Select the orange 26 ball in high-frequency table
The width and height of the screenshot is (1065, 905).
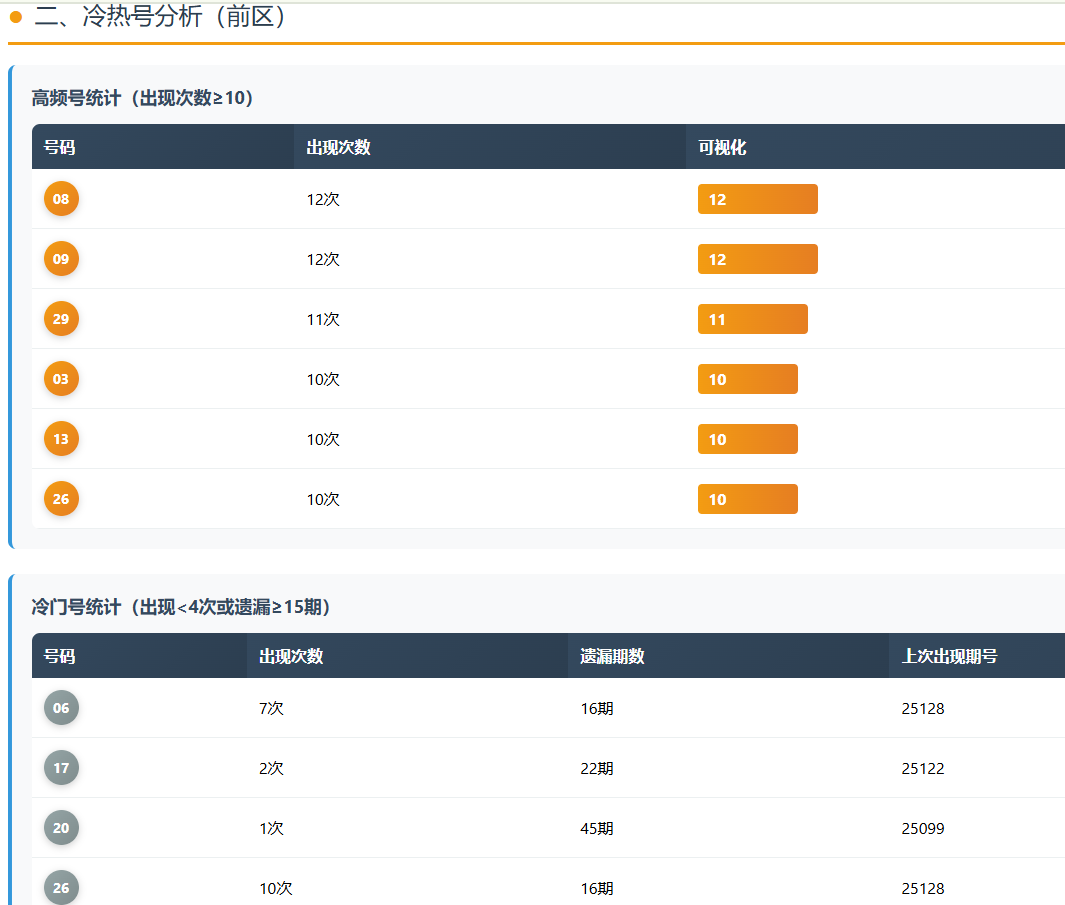point(61,499)
